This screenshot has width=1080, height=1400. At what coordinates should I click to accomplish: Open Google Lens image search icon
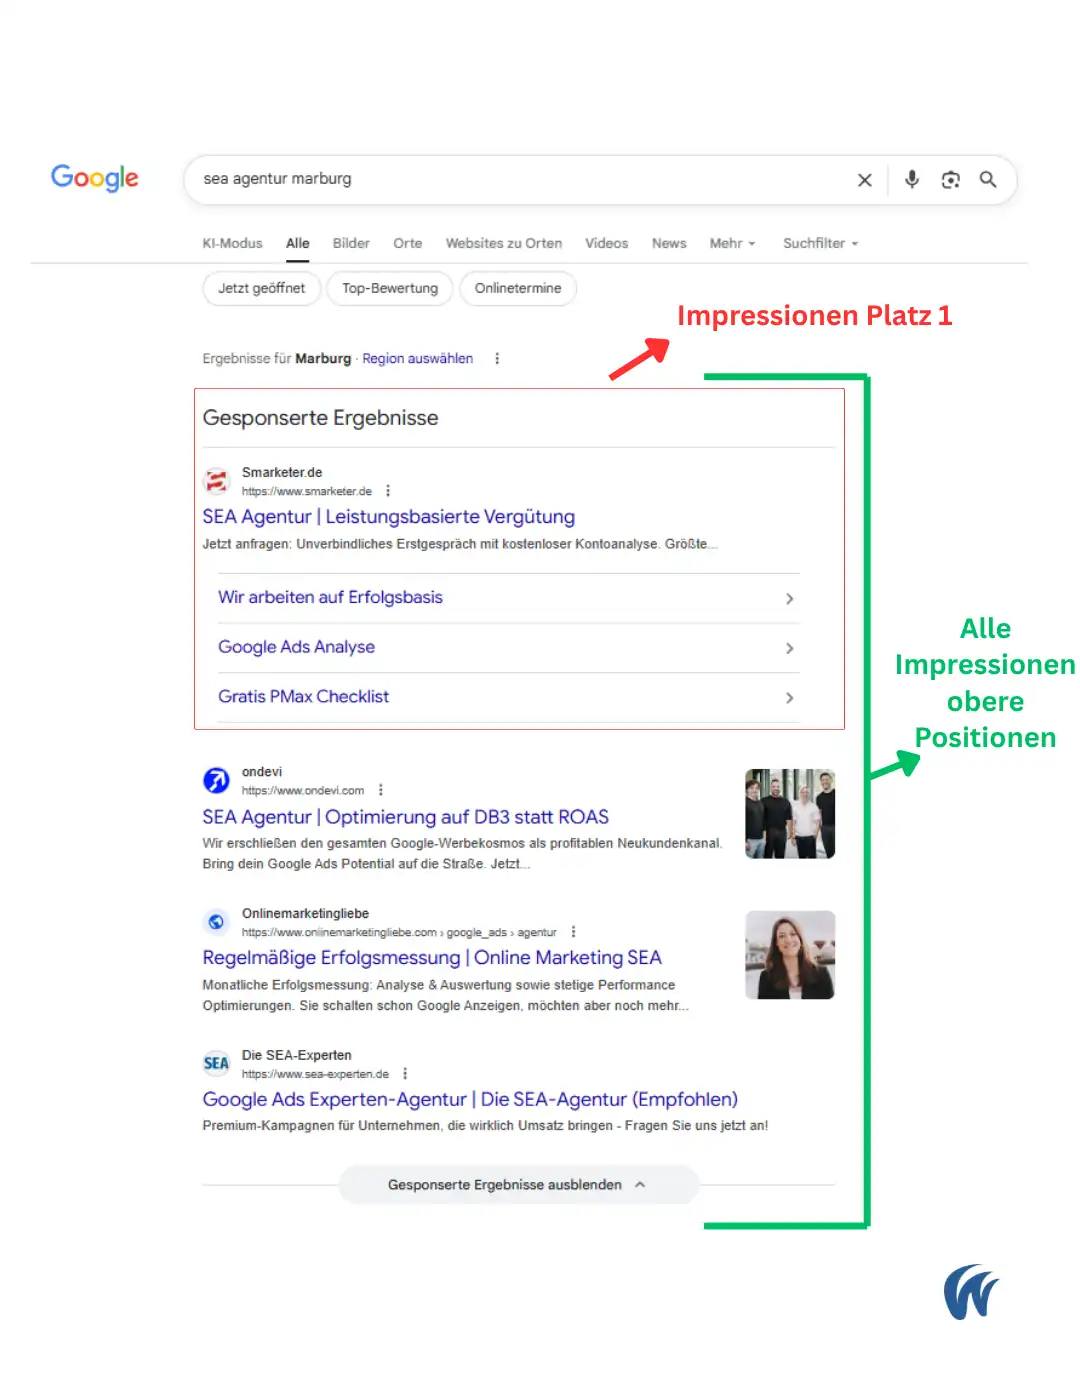pyautogui.click(x=950, y=180)
